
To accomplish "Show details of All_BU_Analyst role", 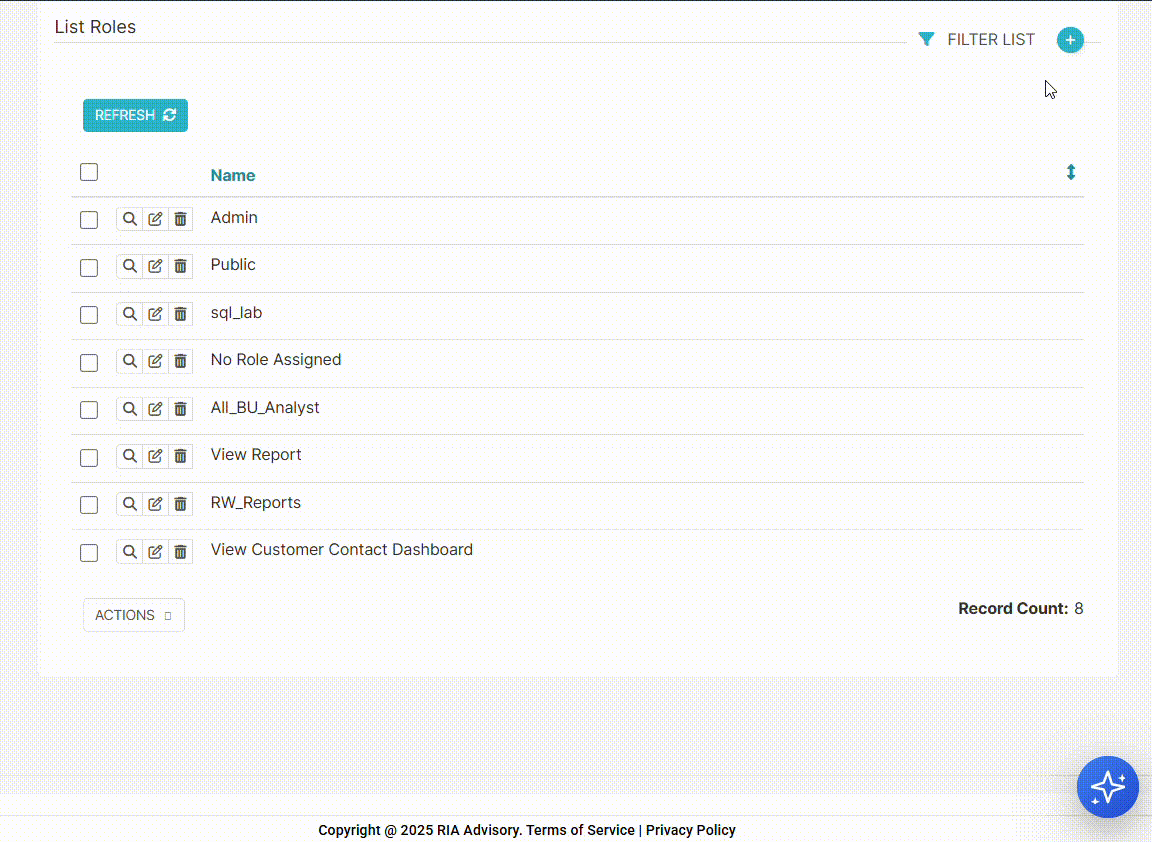I will point(129,409).
